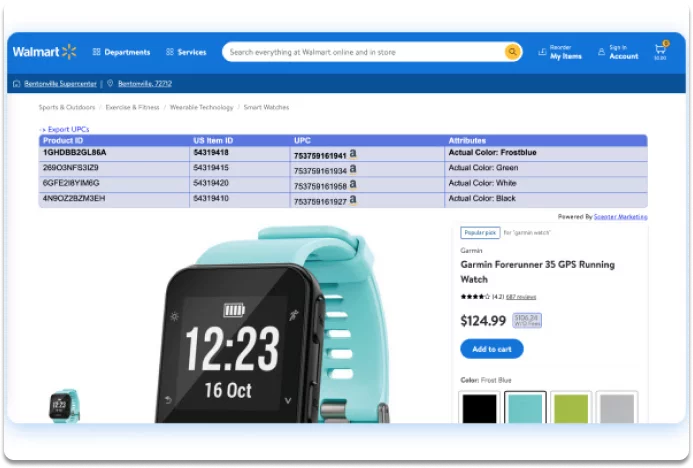Screen dimensions: 693x468
Task: Select the black color swatch
Action: 479,407
